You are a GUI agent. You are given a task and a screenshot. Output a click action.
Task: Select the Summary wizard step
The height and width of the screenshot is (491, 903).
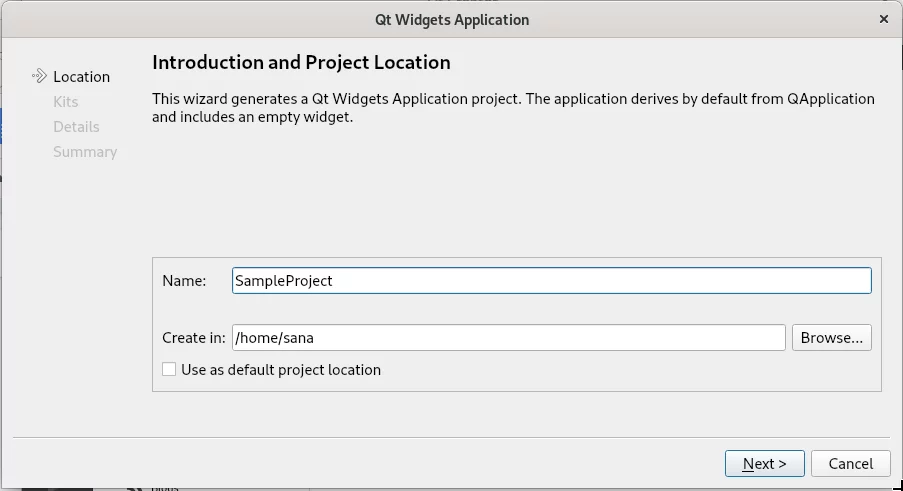[85, 152]
